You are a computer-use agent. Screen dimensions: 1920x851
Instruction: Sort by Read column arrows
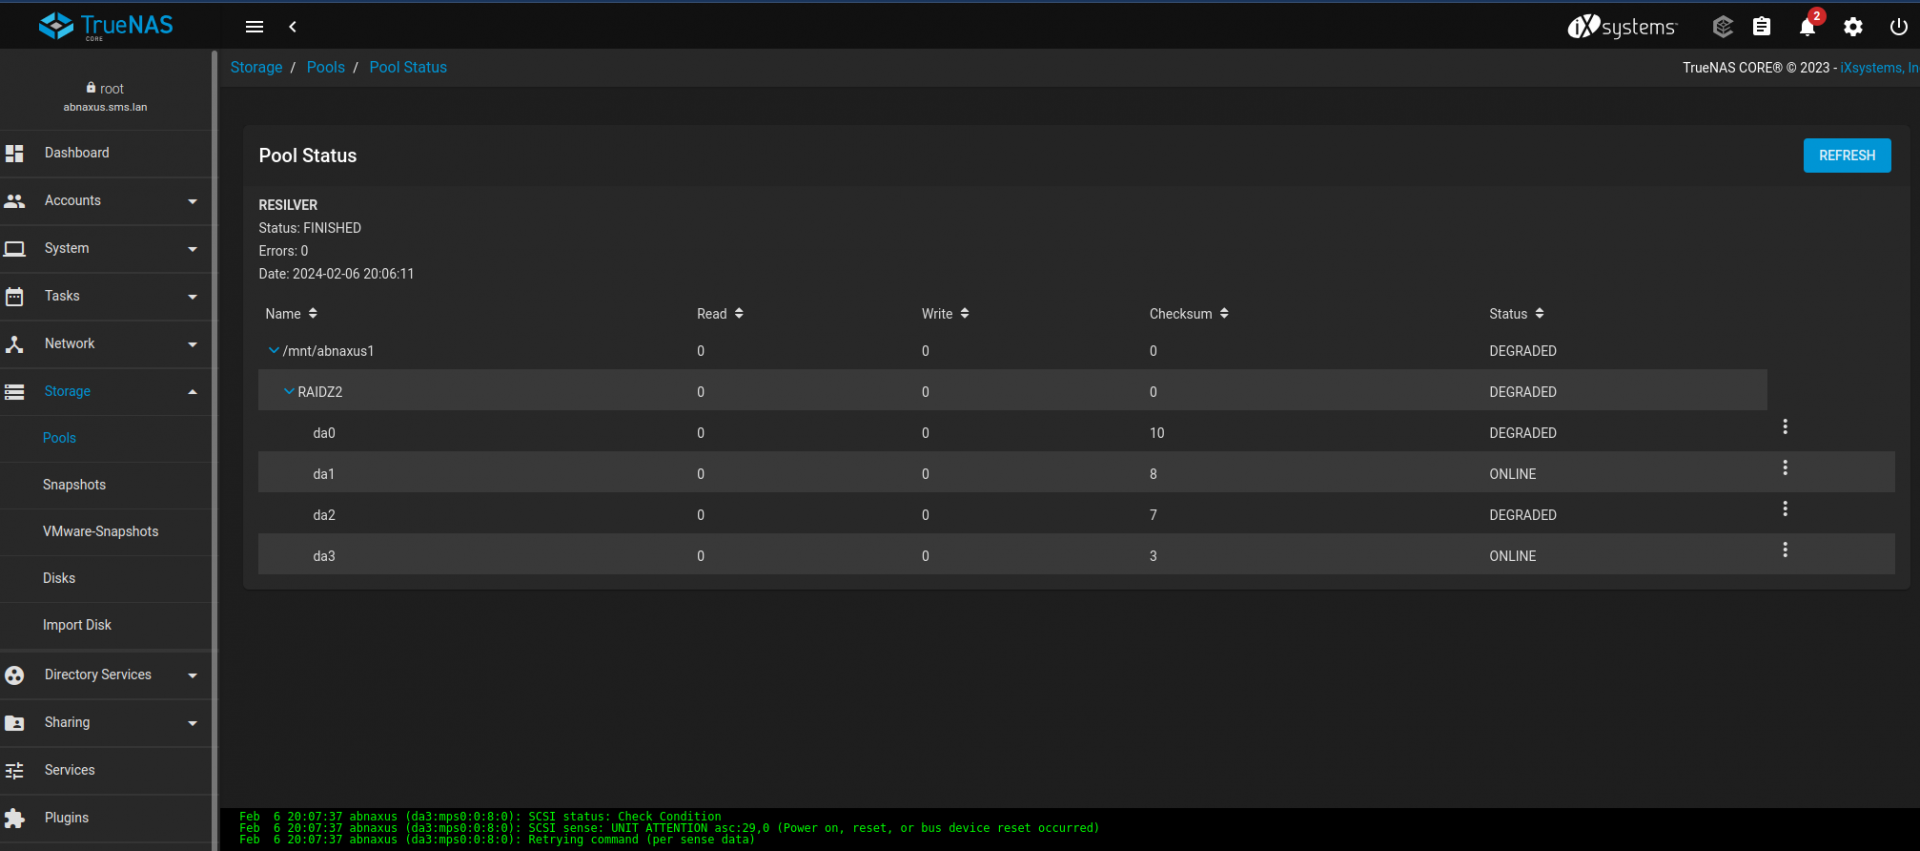(739, 314)
